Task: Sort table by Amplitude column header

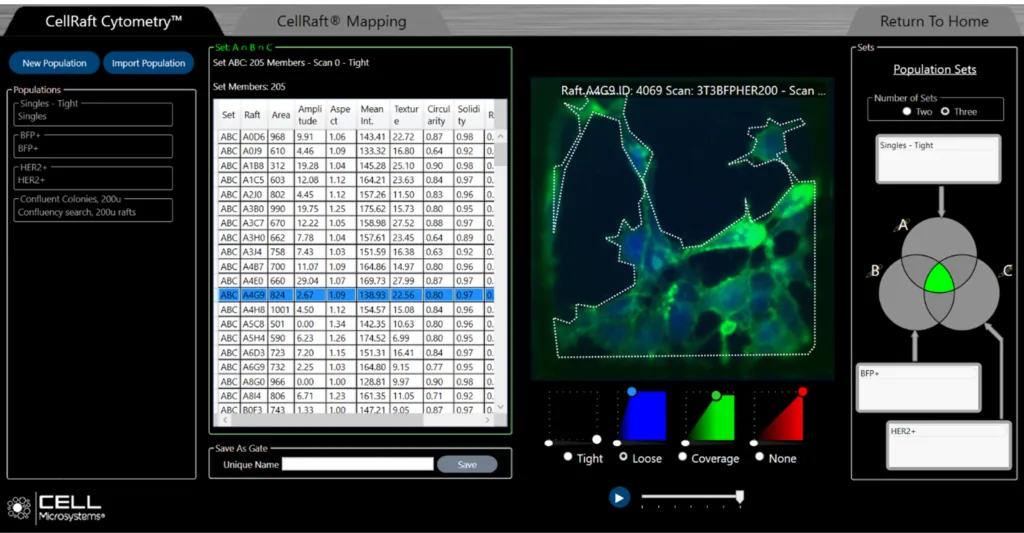Action: click(x=310, y=115)
